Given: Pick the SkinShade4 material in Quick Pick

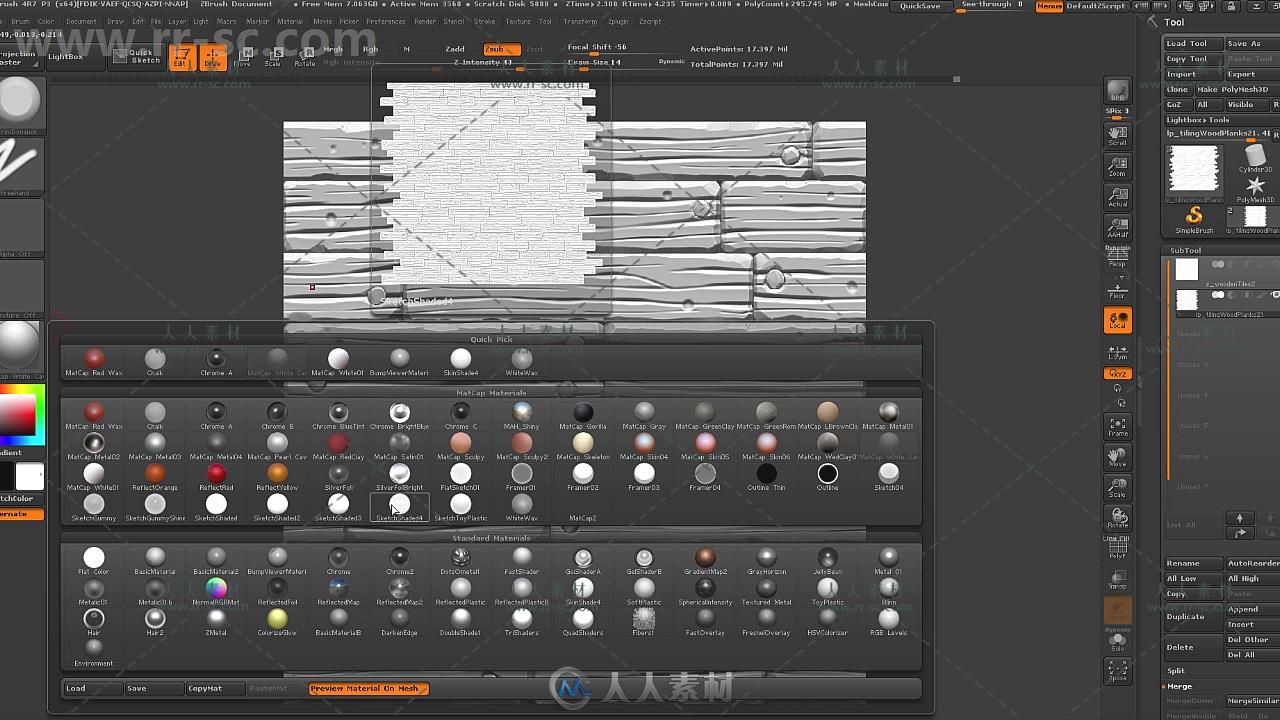Looking at the screenshot, I should [460, 362].
